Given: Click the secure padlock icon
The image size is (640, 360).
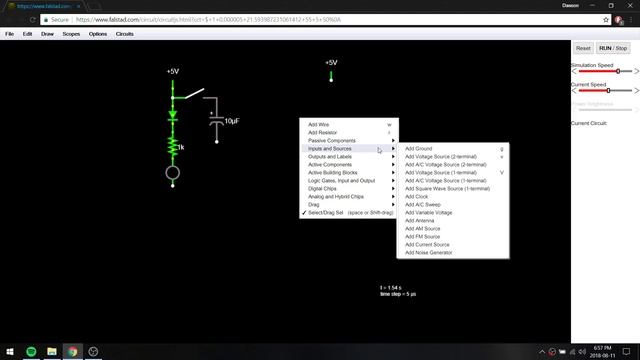Looking at the screenshot, I should coord(46,20).
